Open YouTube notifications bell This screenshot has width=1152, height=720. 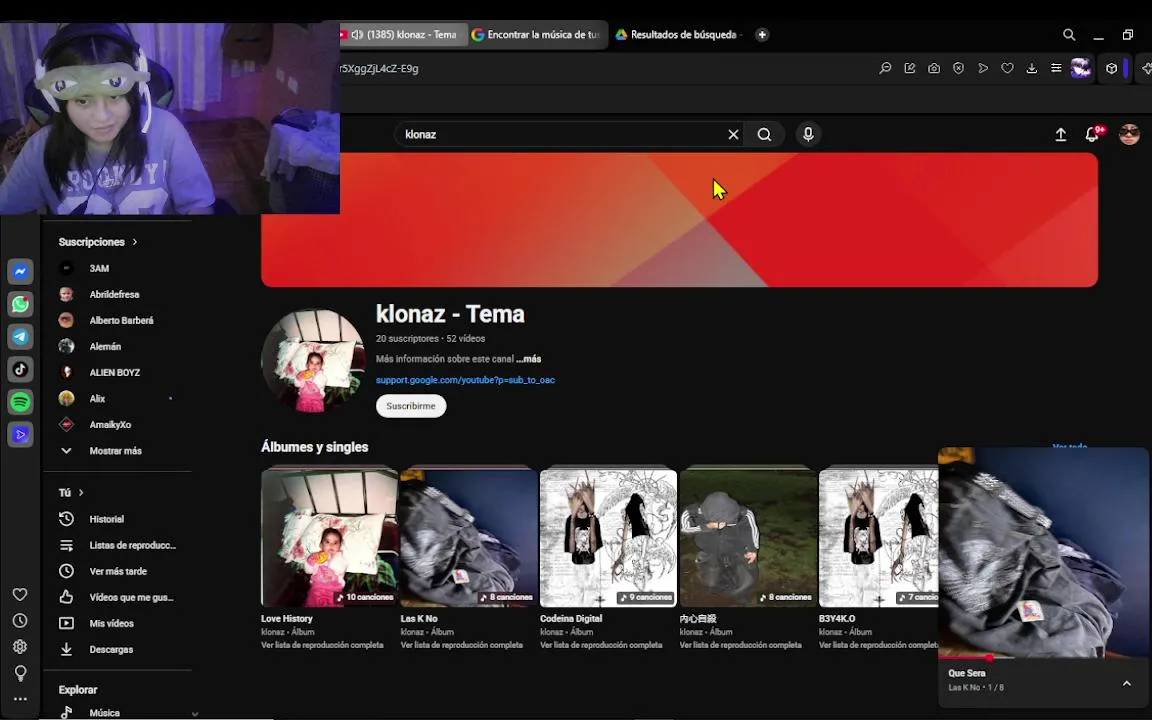point(1092,134)
